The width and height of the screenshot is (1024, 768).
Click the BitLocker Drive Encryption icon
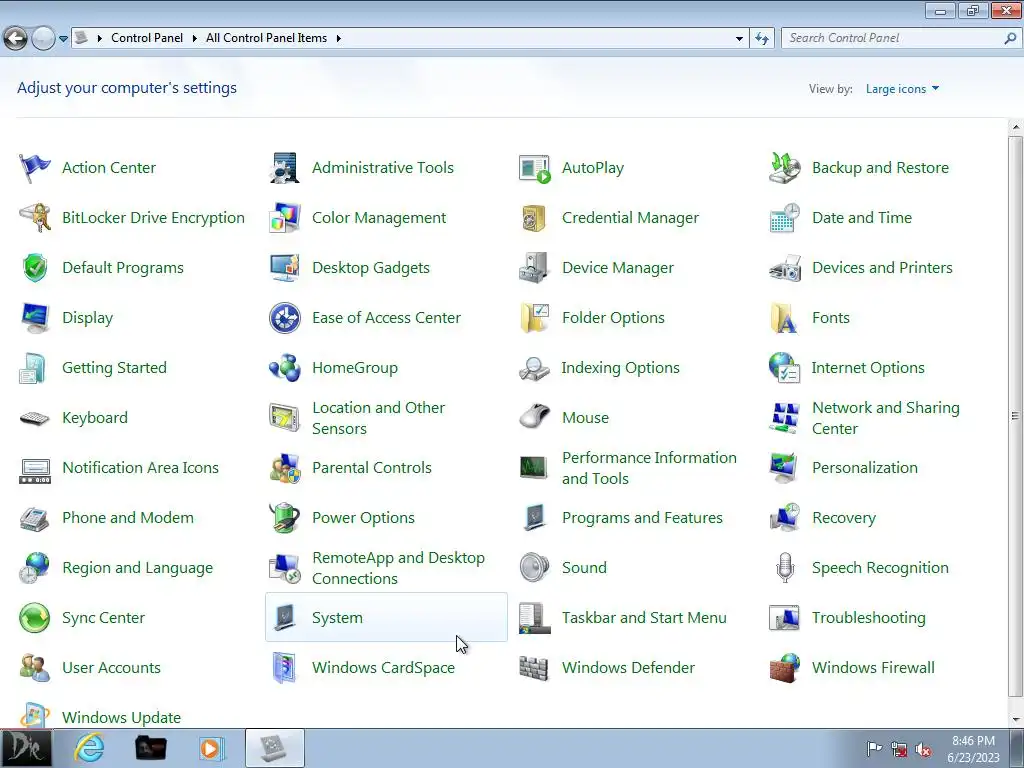point(35,218)
